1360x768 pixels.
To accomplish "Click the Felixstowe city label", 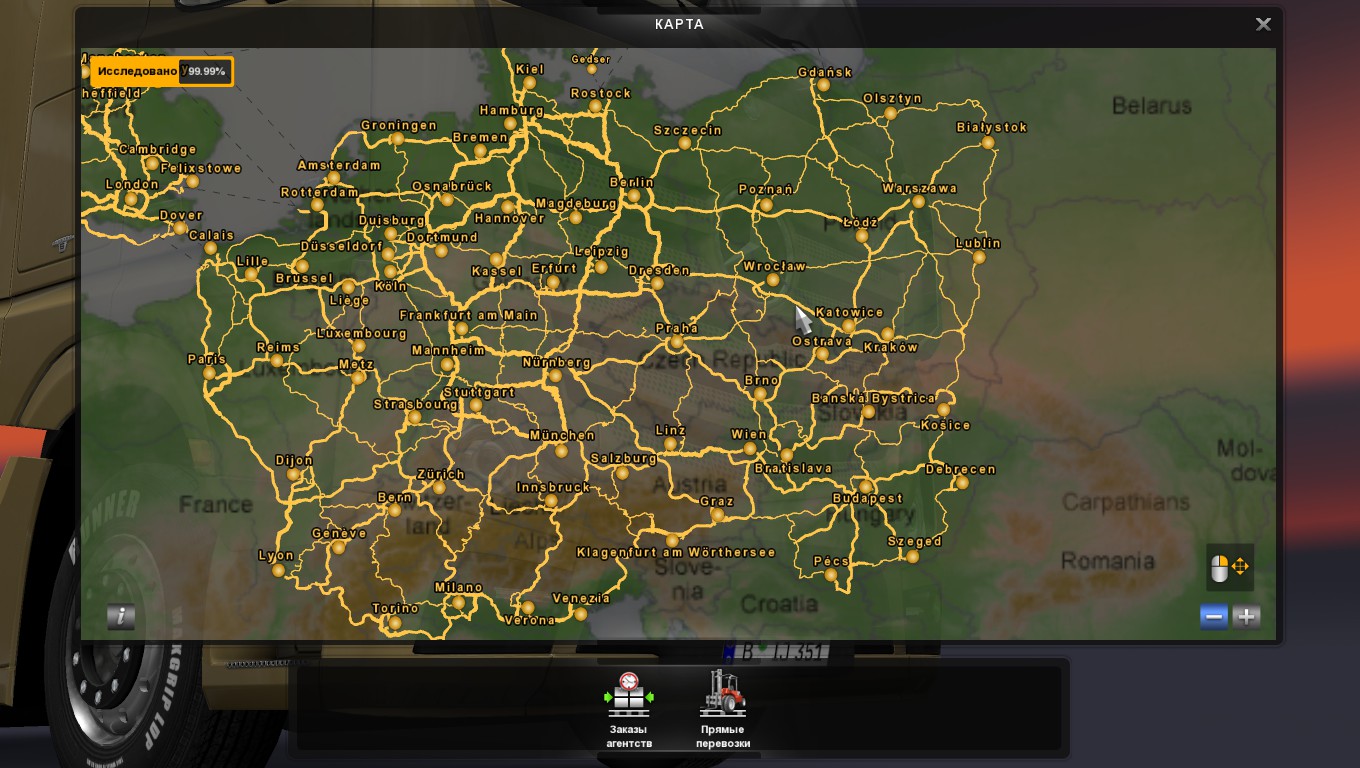I will tap(201, 169).
